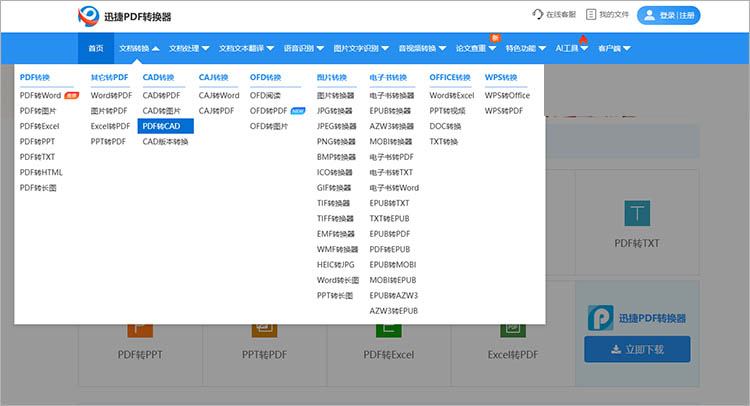Open OFD转PDF link

[x=268, y=110]
